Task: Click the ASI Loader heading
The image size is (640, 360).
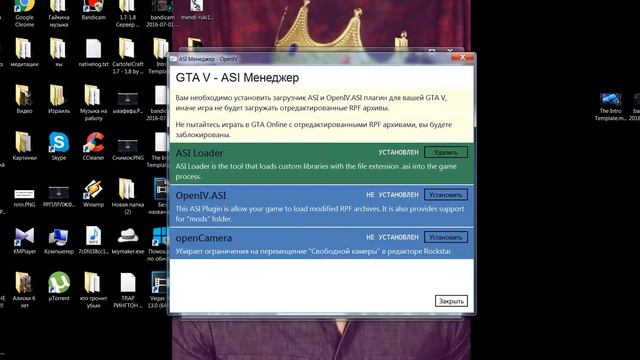Action: pos(199,153)
